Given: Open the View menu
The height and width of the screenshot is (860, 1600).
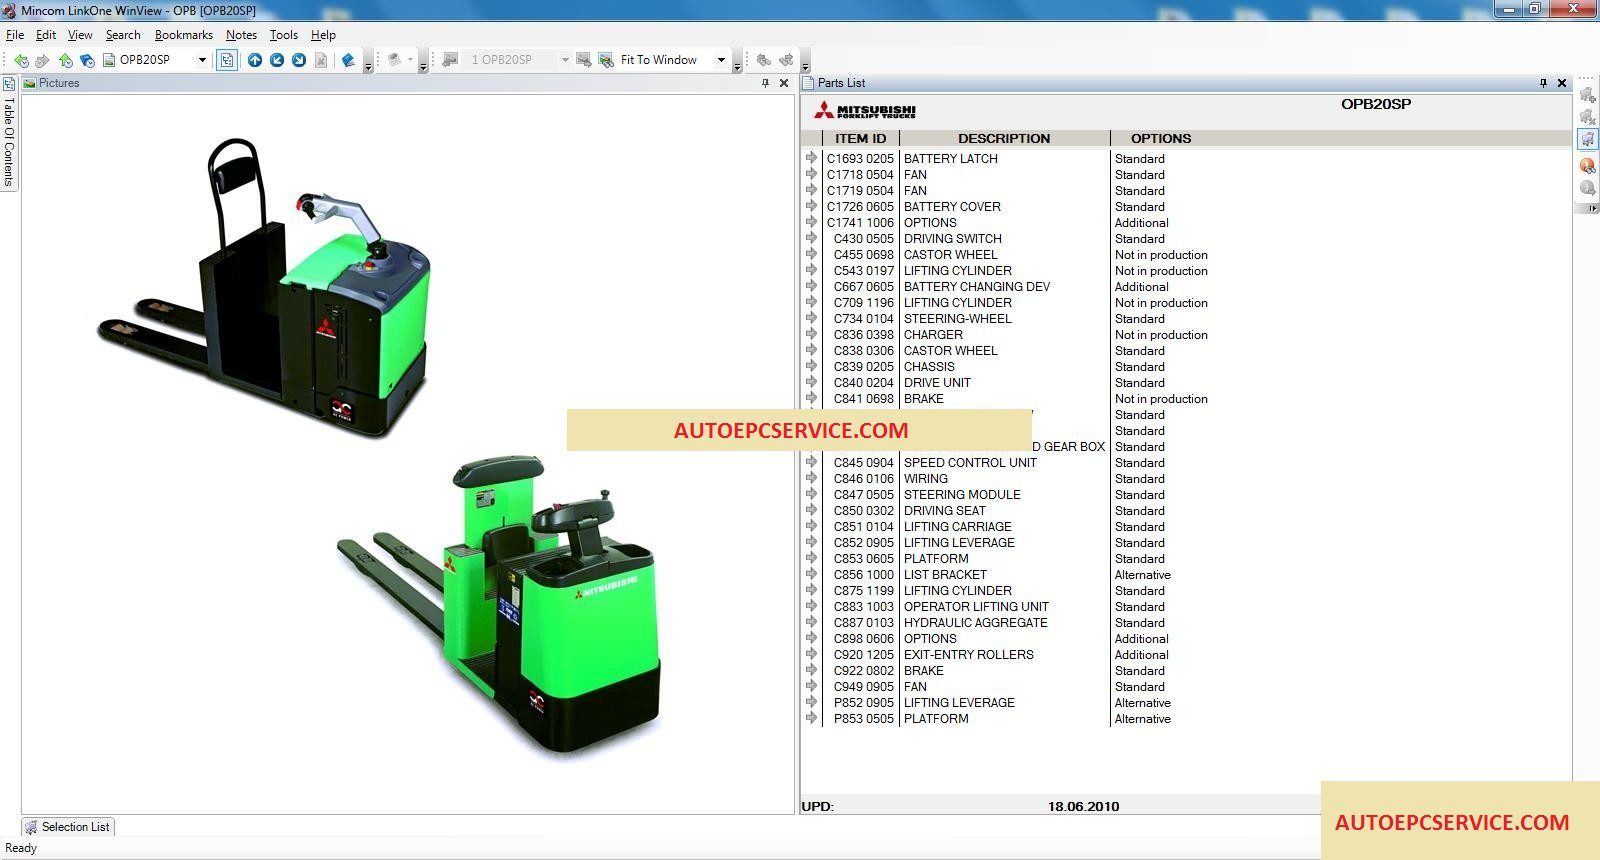Looking at the screenshot, I should [80, 34].
